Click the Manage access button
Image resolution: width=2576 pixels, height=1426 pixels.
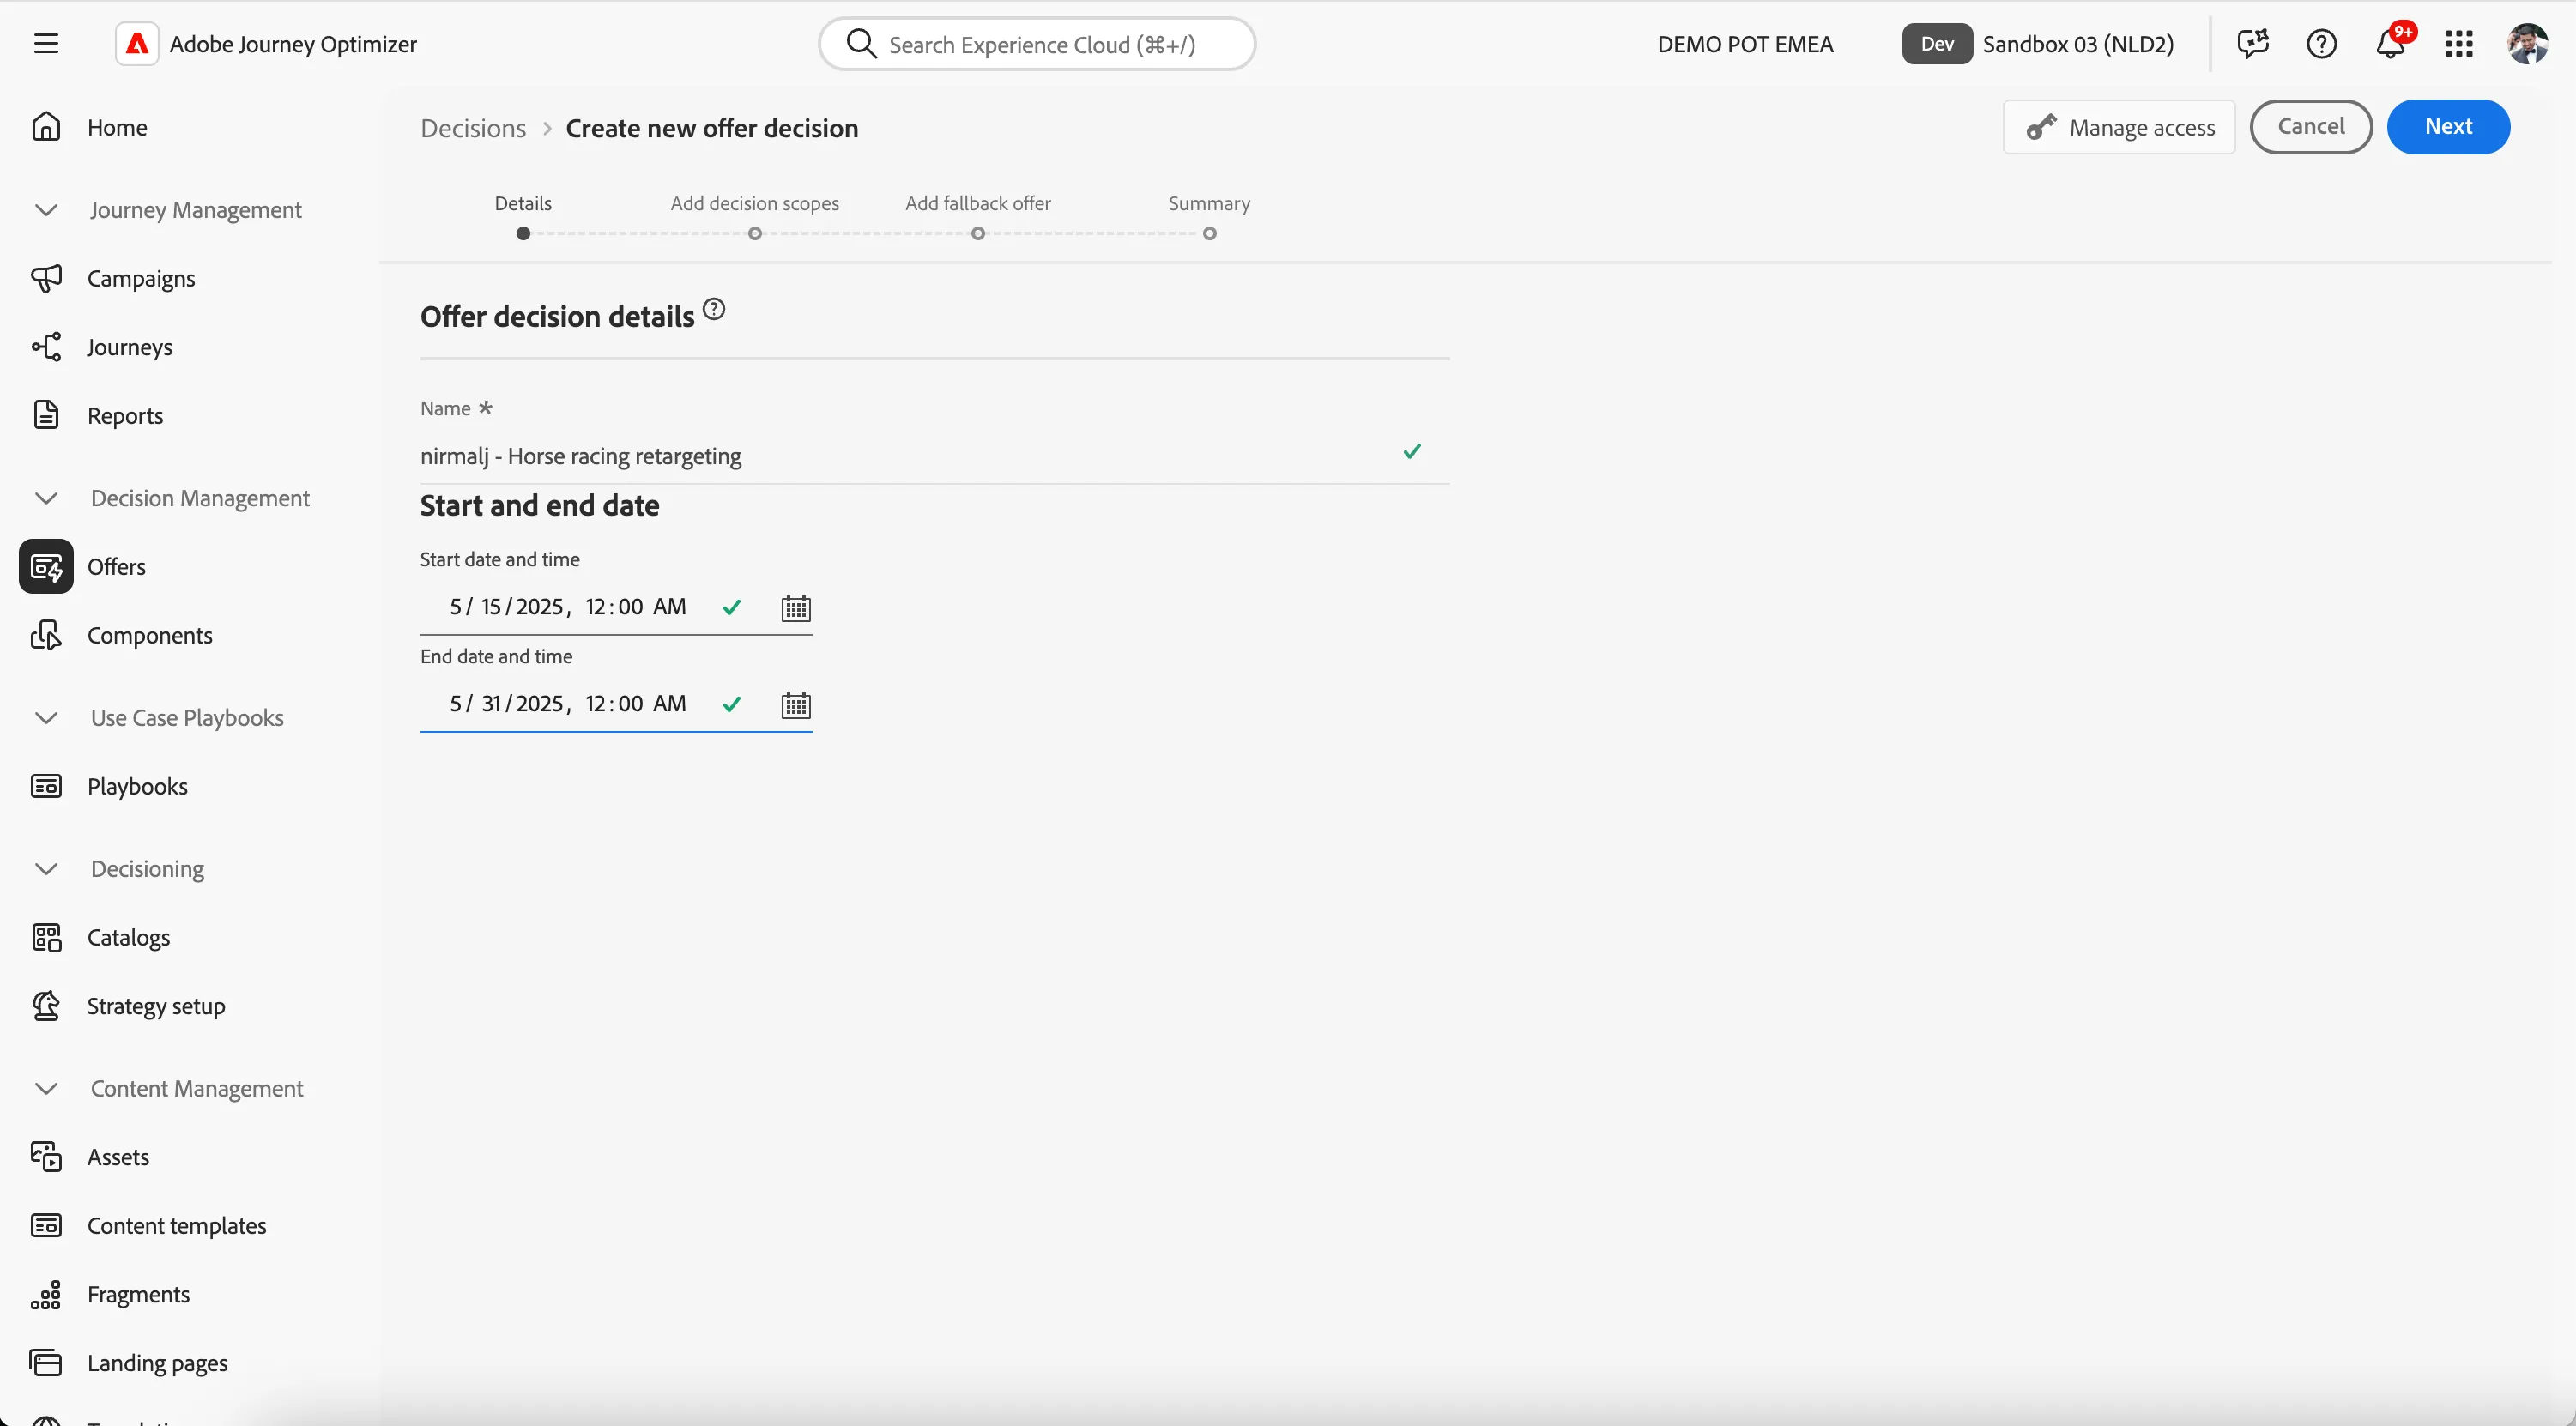[x=2119, y=127]
